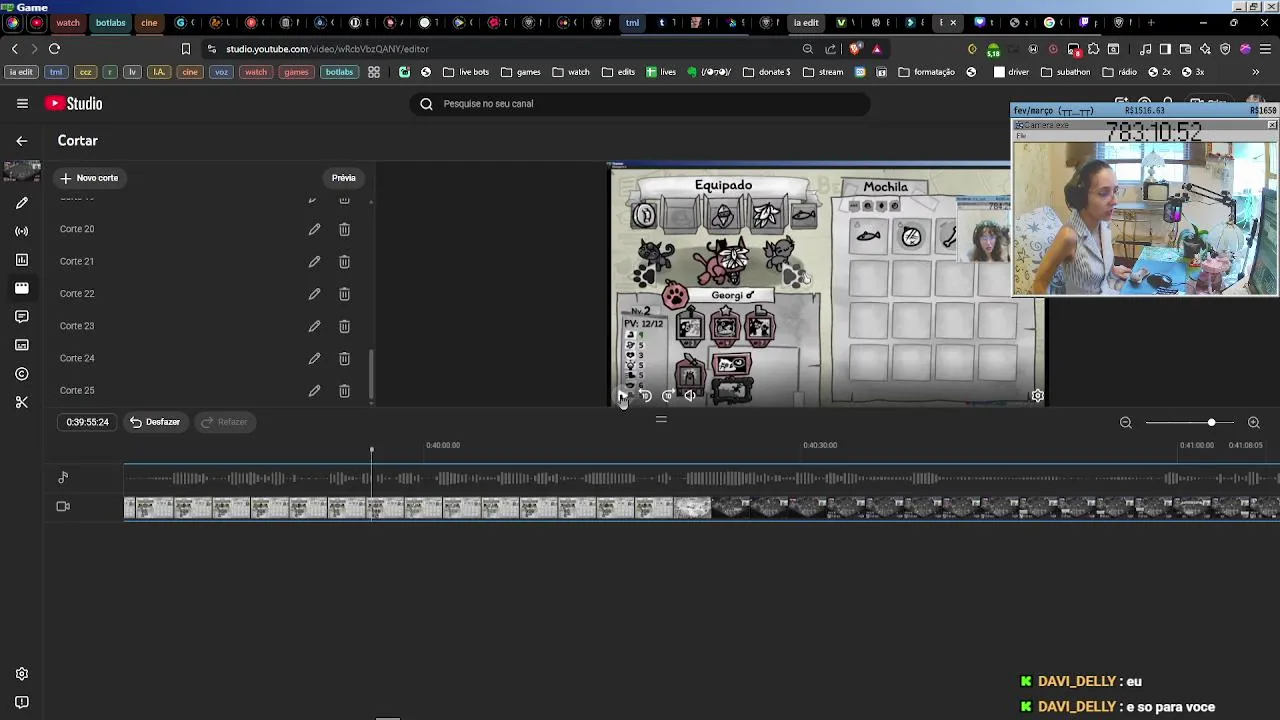Edit Corte 20 with its pencil icon

[x=314, y=229]
